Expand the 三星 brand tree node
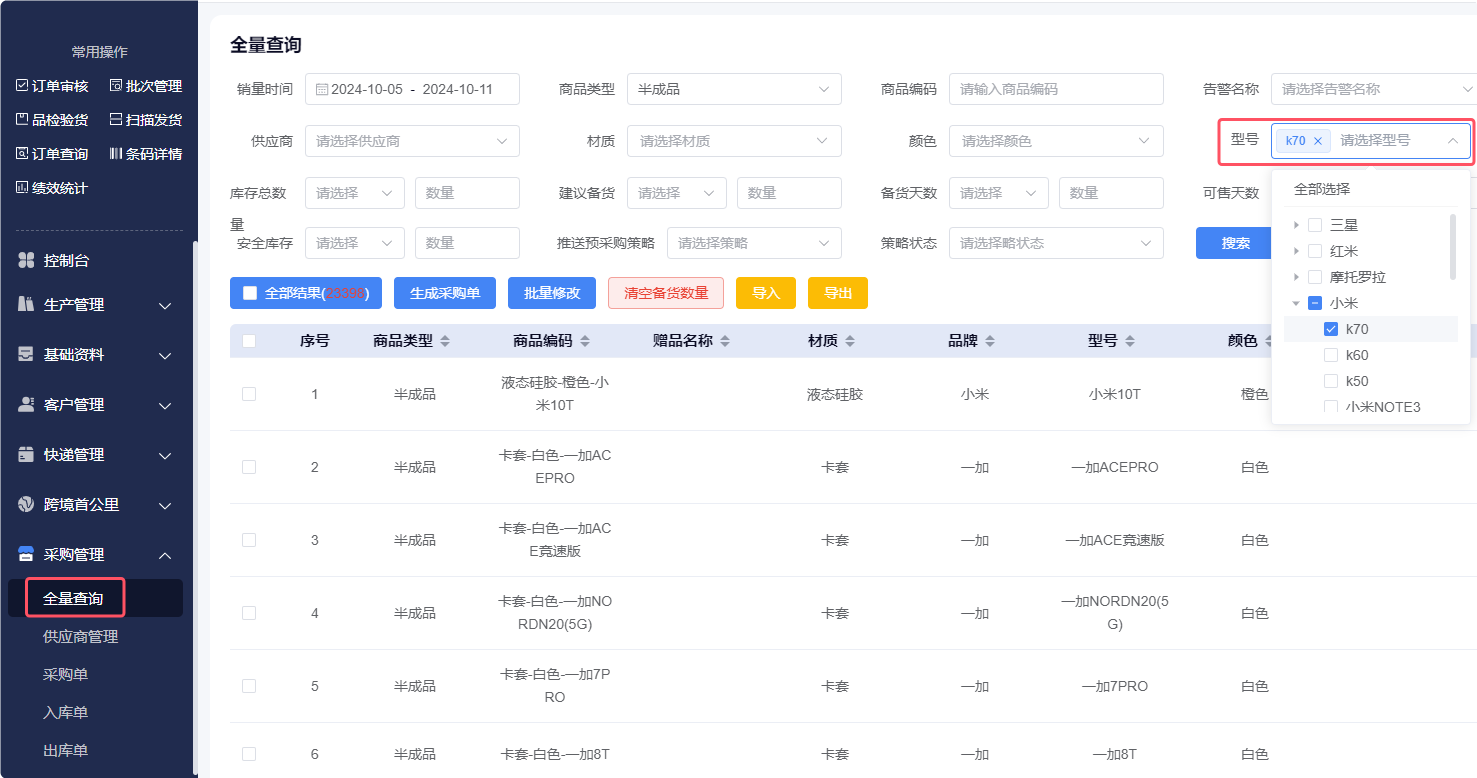The width and height of the screenshot is (1477, 778). point(1296,225)
